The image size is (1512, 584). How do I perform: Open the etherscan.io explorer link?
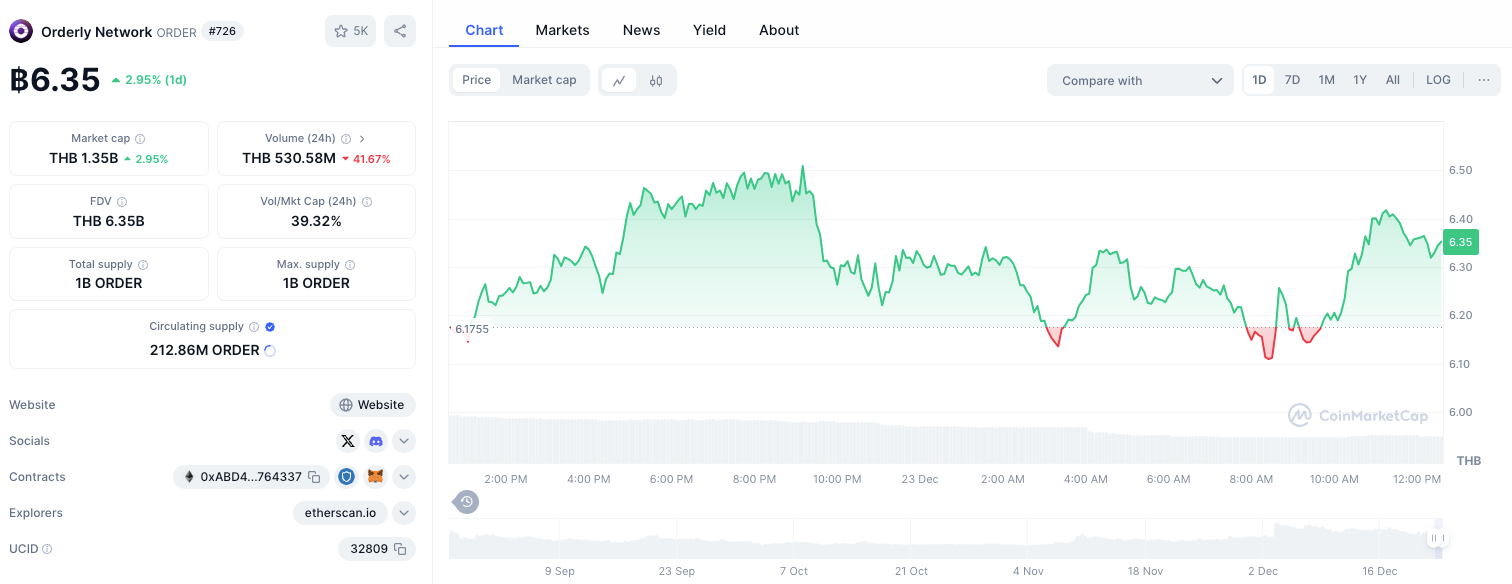pyautogui.click(x=340, y=513)
